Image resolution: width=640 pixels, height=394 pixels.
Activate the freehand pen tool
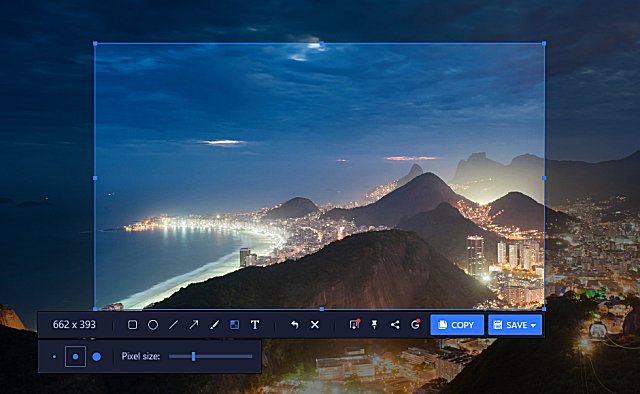214,325
